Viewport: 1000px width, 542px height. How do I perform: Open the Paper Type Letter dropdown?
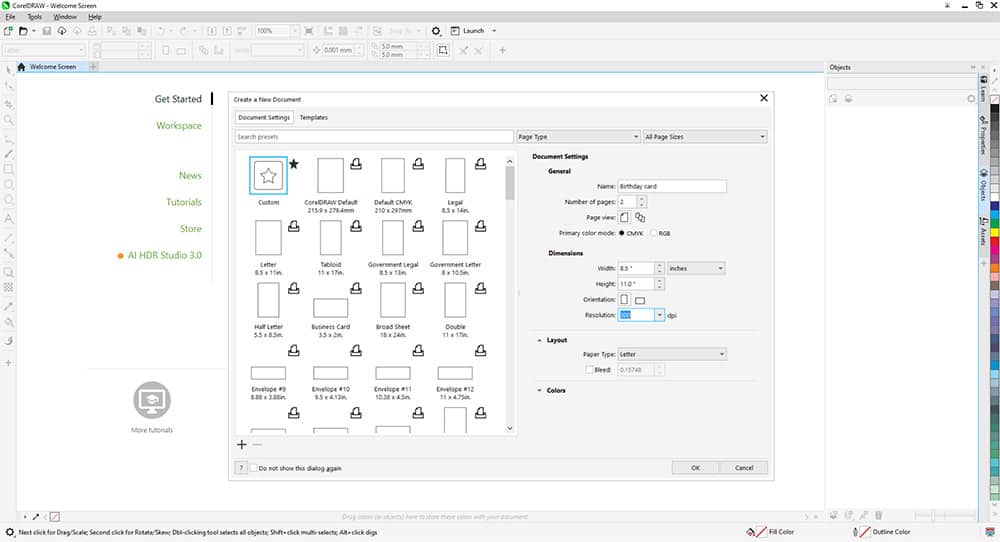tap(672, 354)
